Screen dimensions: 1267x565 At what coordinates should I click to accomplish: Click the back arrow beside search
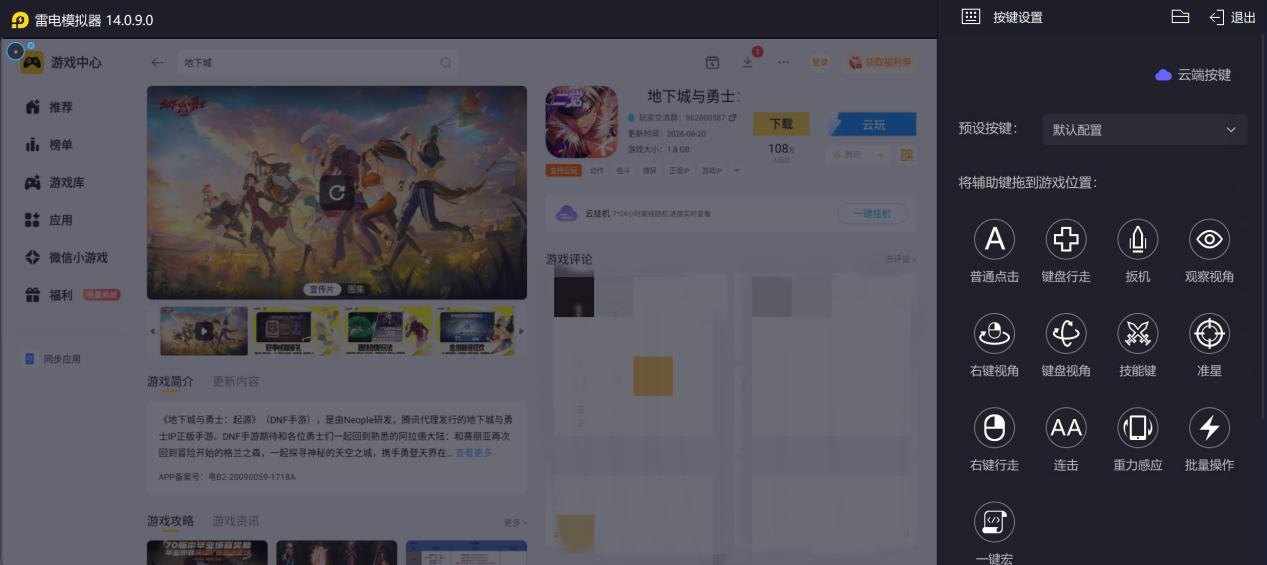(x=157, y=62)
